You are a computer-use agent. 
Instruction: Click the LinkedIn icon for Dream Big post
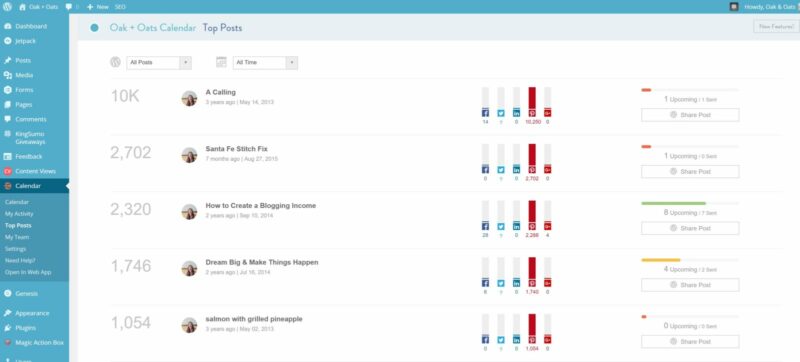point(516,283)
